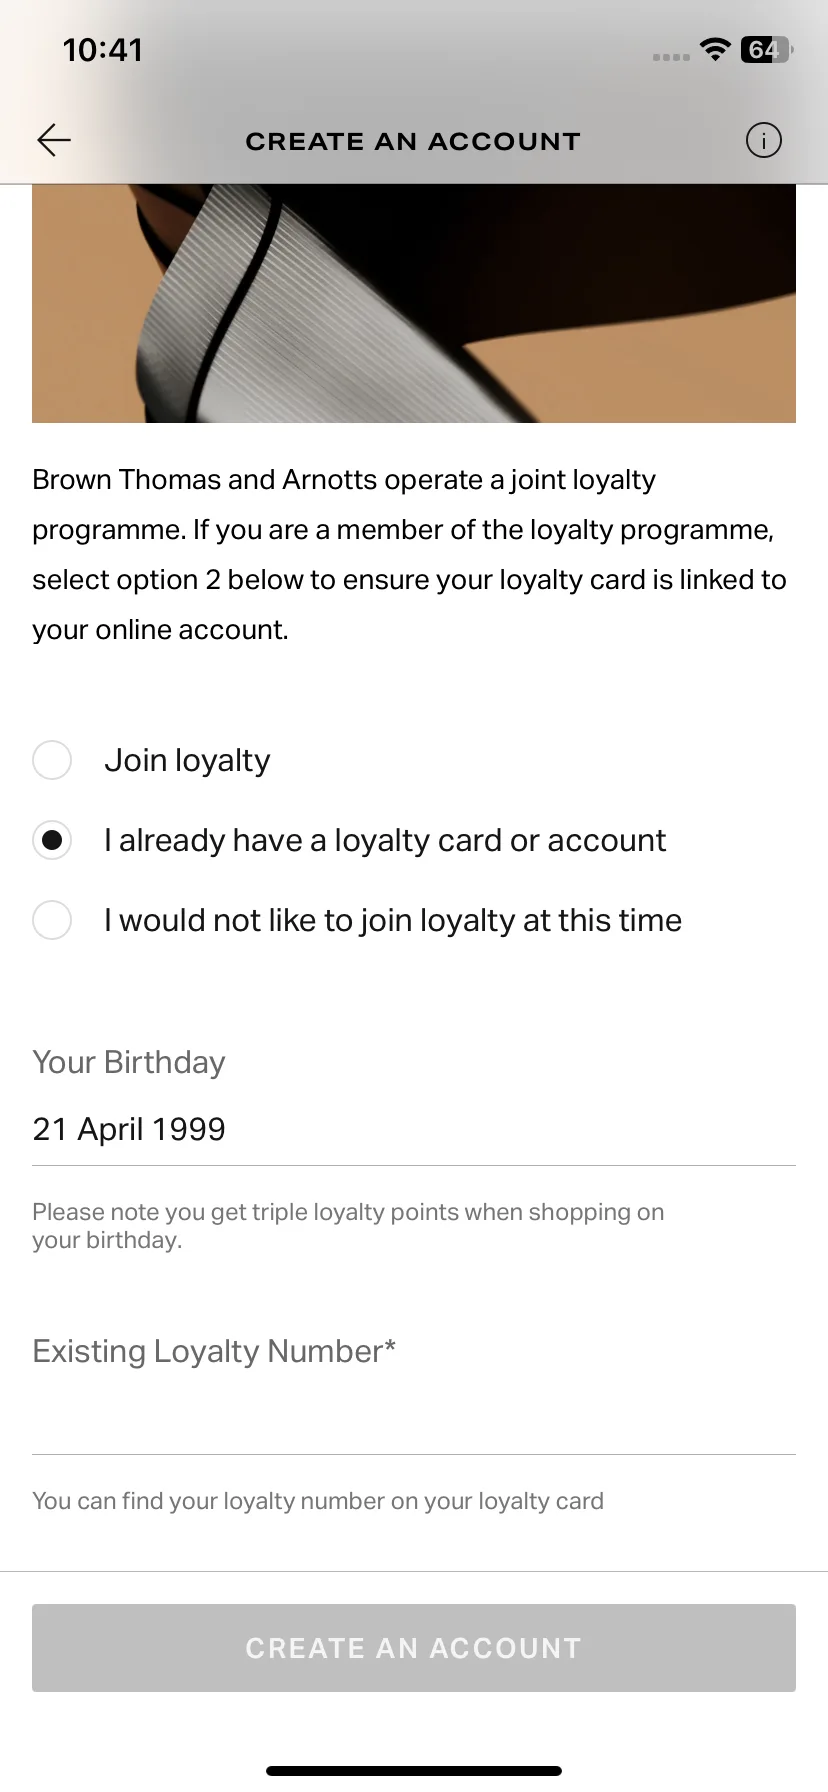
Task: Tap the loyalty card promotional image
Action: tap(414, 303)
